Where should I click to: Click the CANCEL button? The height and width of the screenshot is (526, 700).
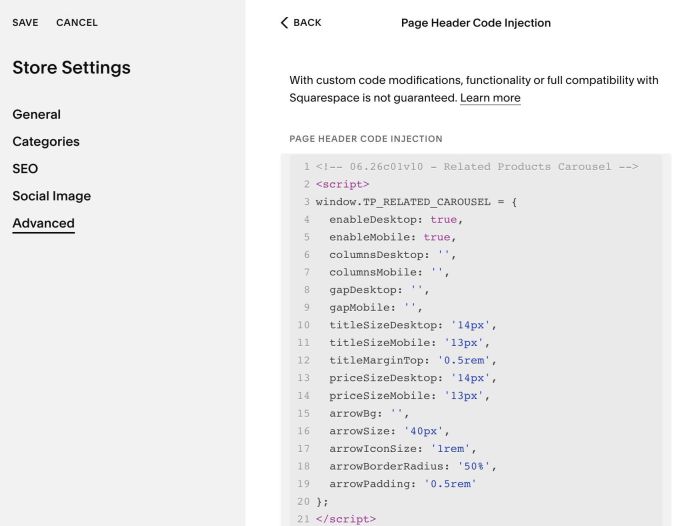(x=77, y=23)
